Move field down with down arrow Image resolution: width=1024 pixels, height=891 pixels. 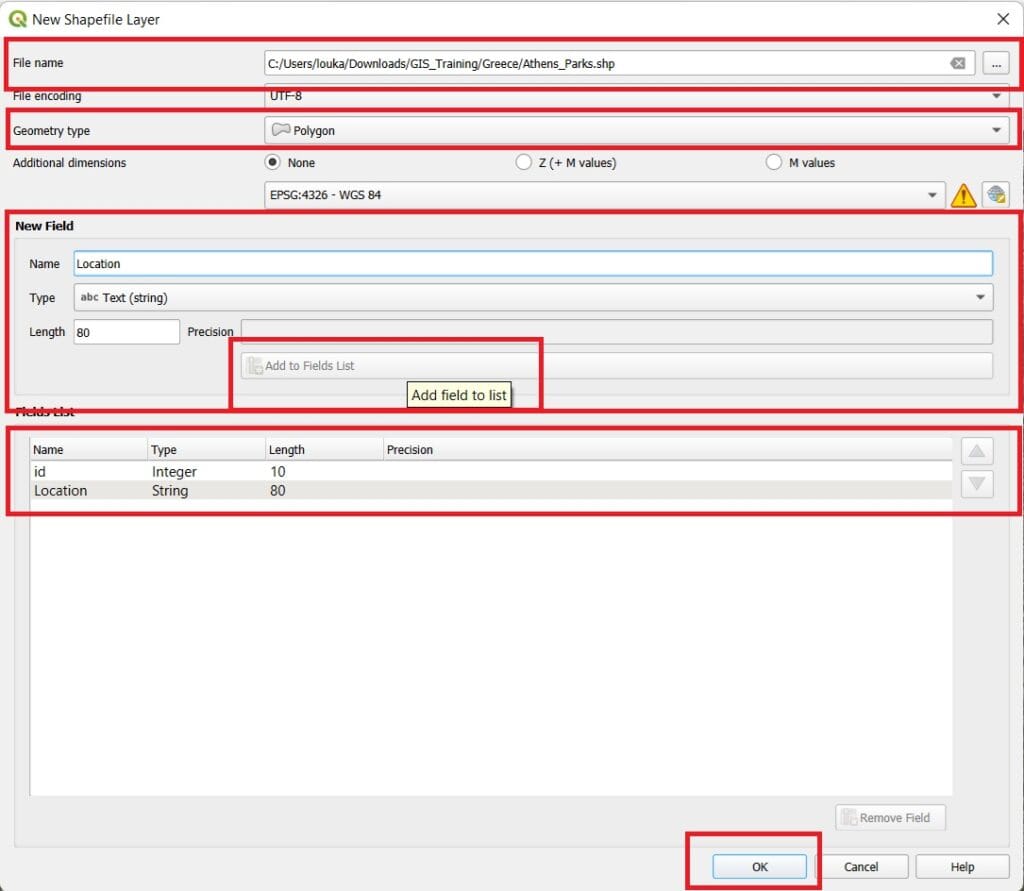pos(977,483)
